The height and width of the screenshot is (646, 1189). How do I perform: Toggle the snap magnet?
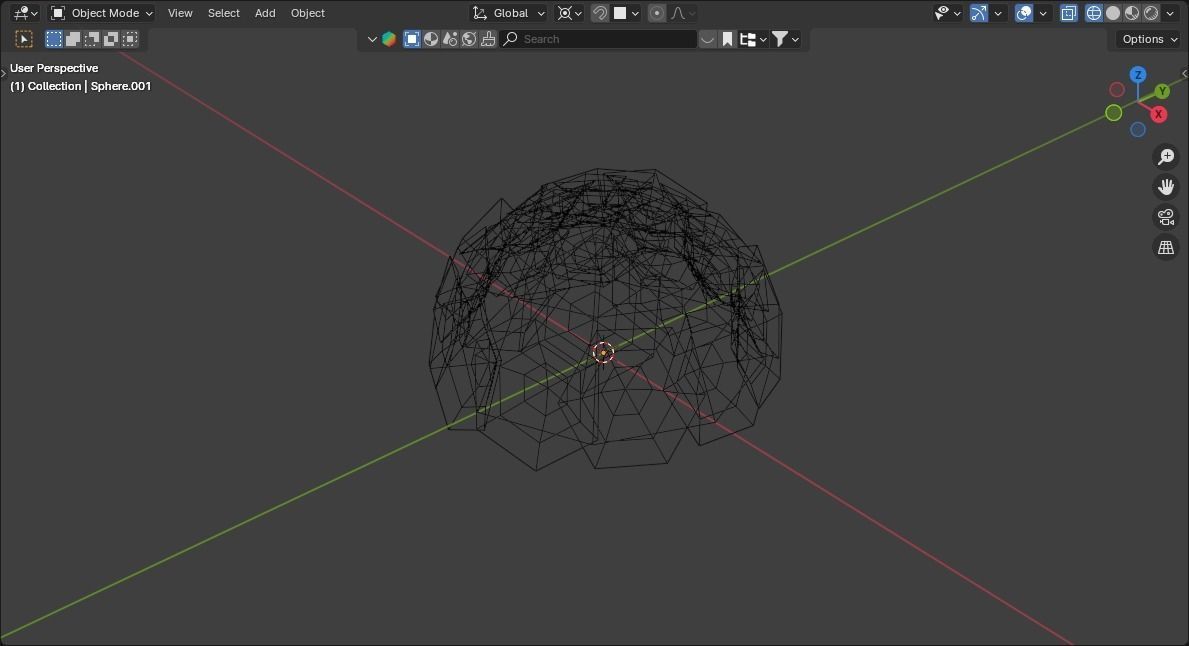(x=600, y=13)
